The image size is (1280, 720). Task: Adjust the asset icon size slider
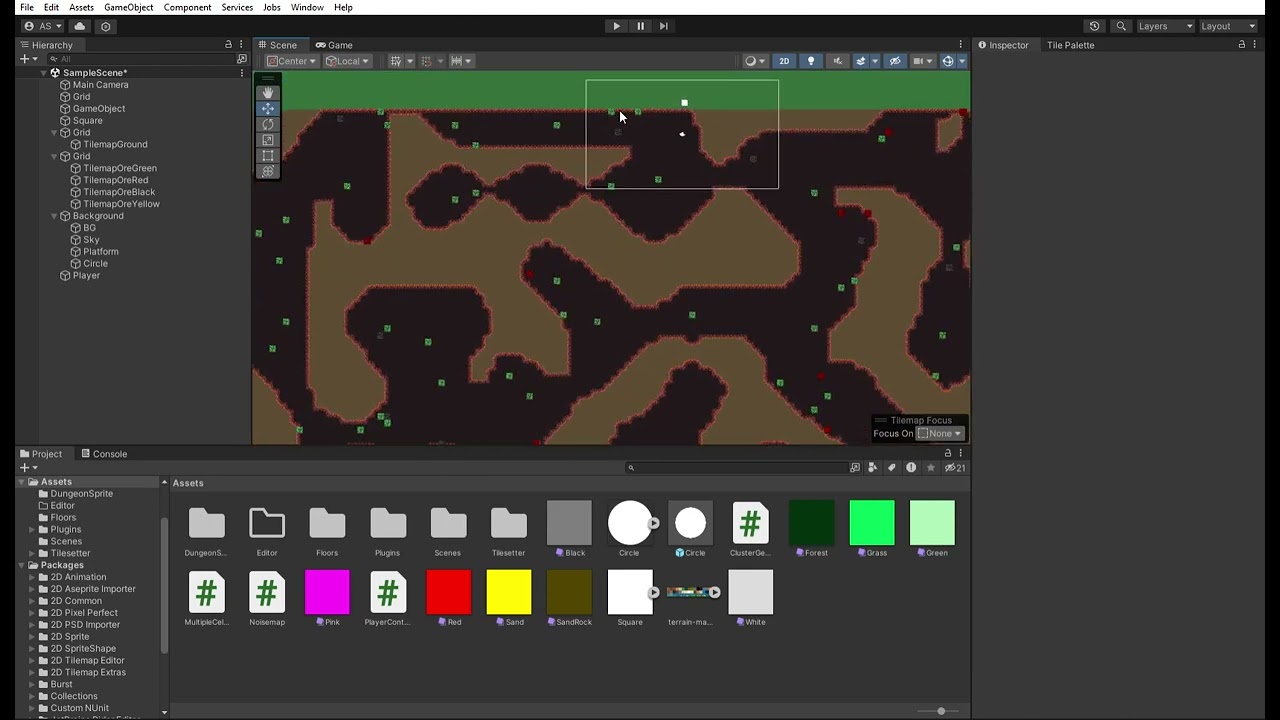(941, 711)
